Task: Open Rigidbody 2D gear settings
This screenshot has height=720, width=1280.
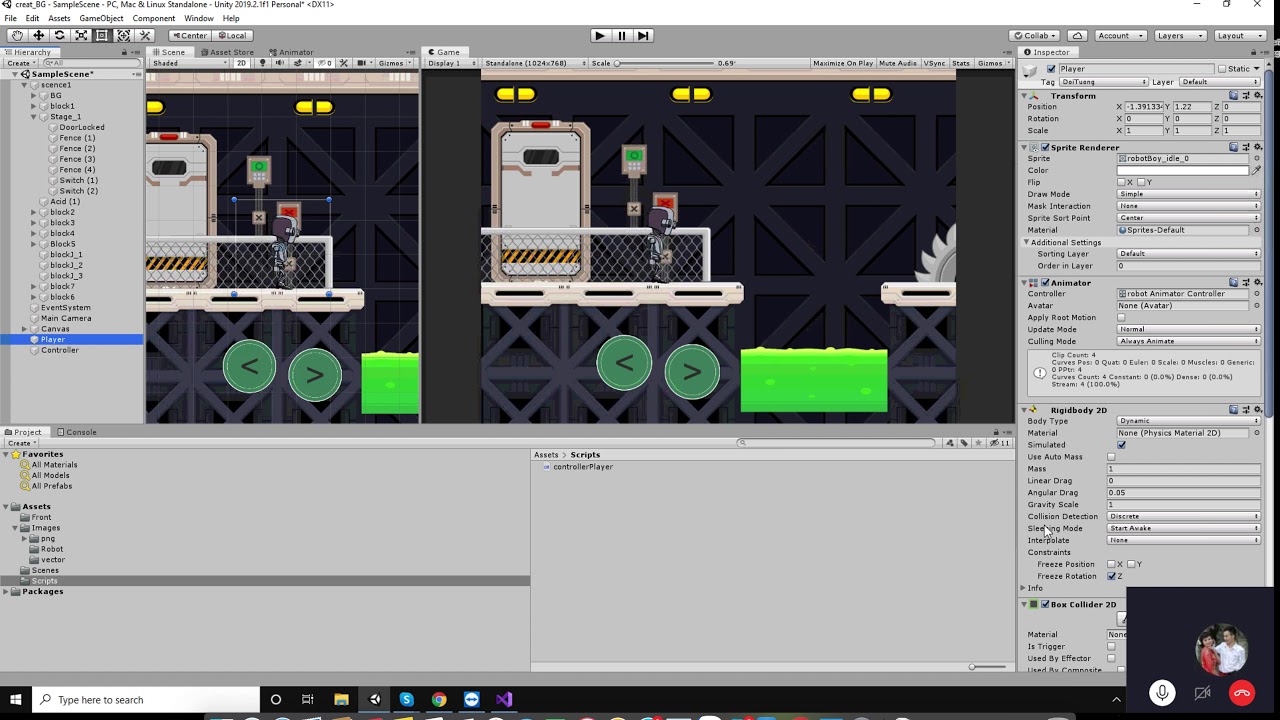Action: pos(1258,410)
